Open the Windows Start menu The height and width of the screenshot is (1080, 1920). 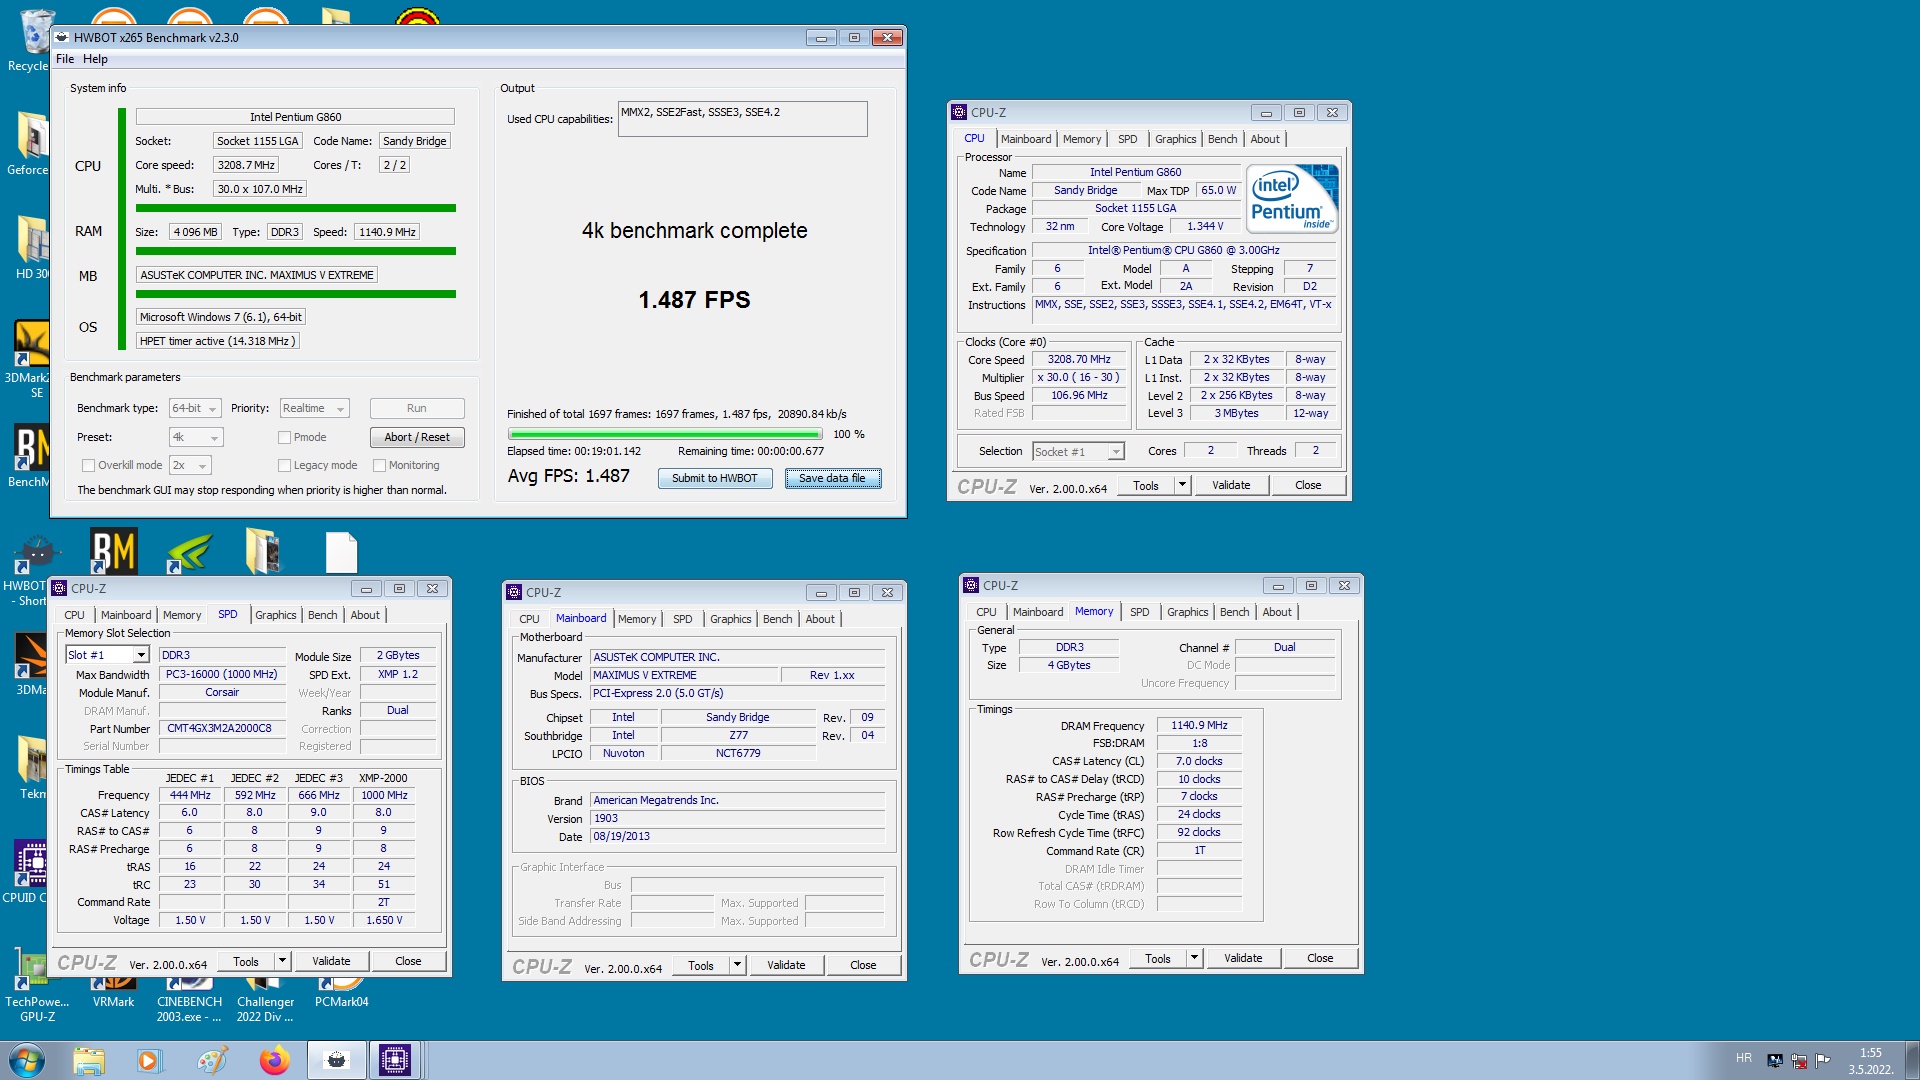pyautogui.click(x=27, y=1060)
